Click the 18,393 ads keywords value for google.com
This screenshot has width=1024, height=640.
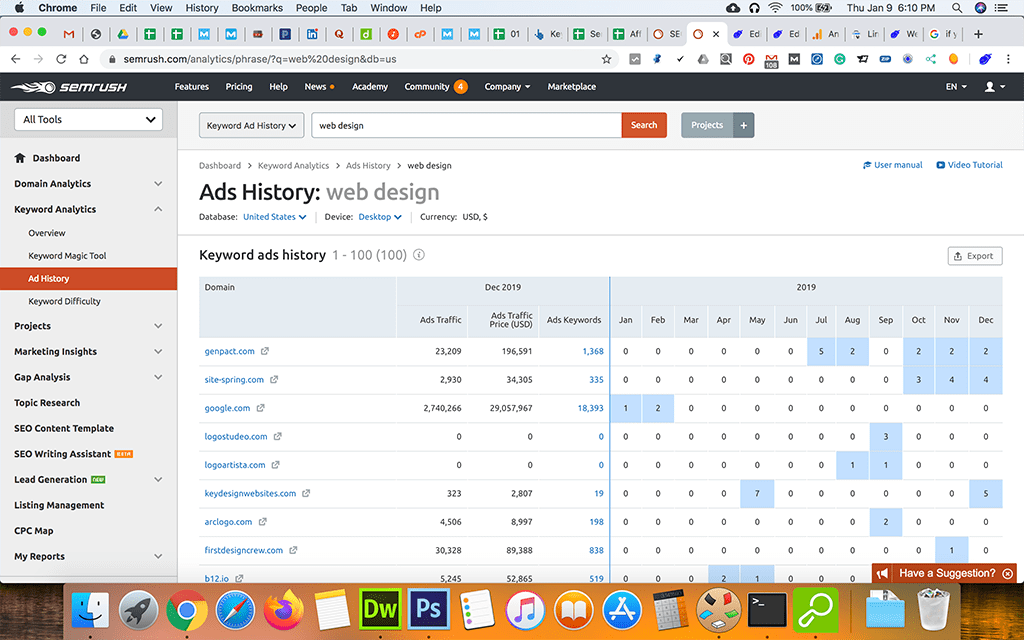(x=590, y=408)
